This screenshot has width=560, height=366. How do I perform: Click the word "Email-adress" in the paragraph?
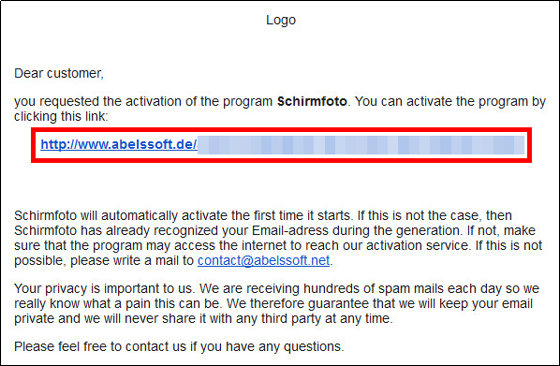(290, 231)
